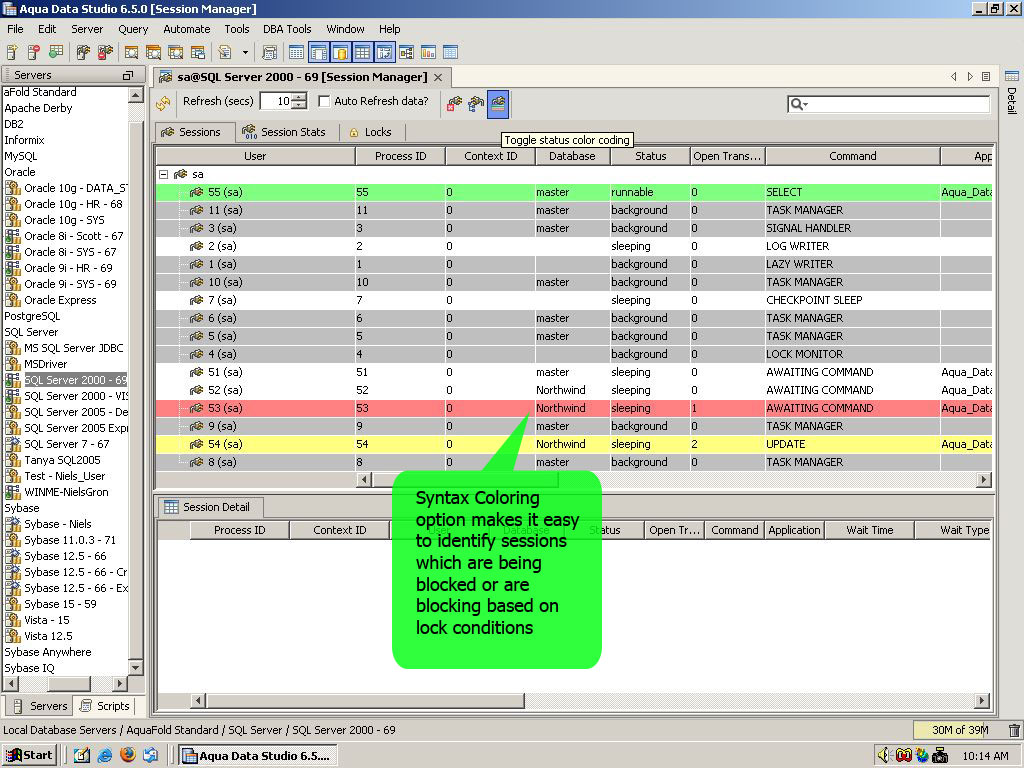Select the Sessions tab
The height and width of the screenshot is (768, 1024).
coord(195,132)
